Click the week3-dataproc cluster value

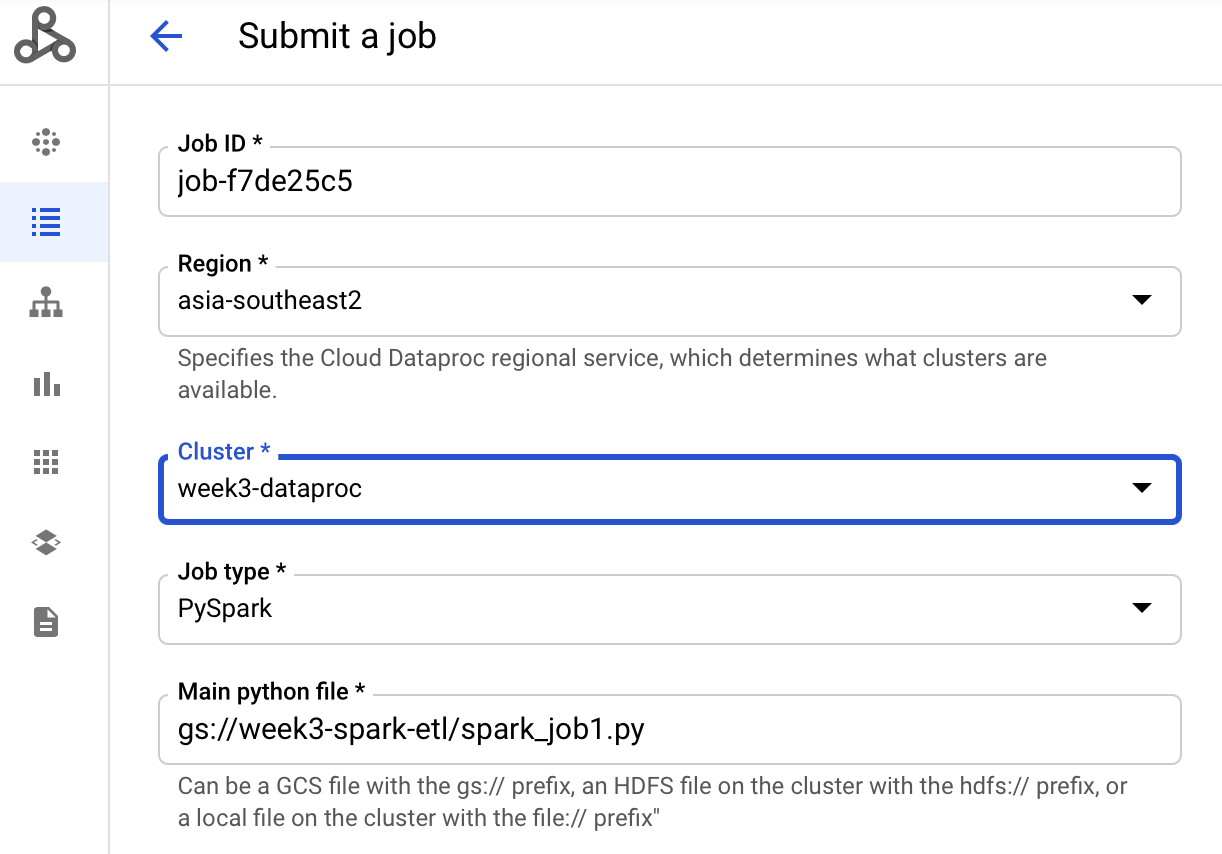pos(270,489)
